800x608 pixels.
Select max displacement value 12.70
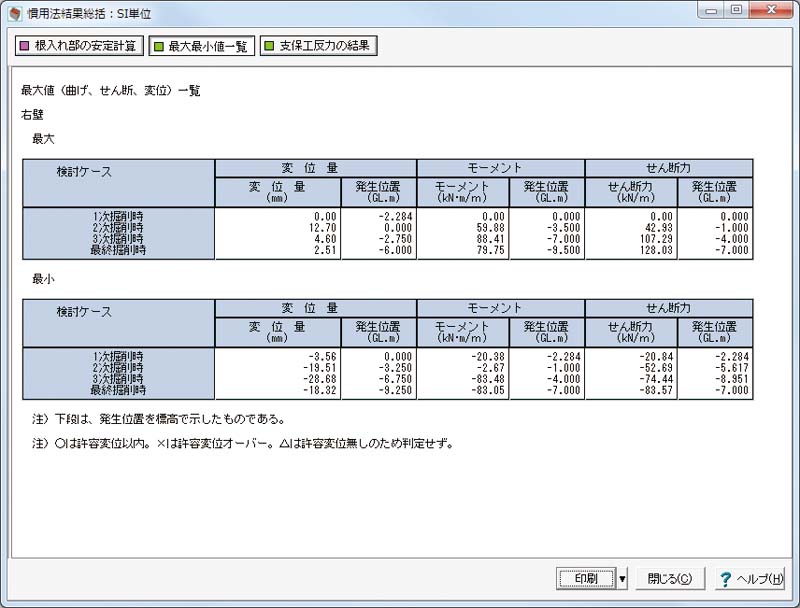click(322, 228)
